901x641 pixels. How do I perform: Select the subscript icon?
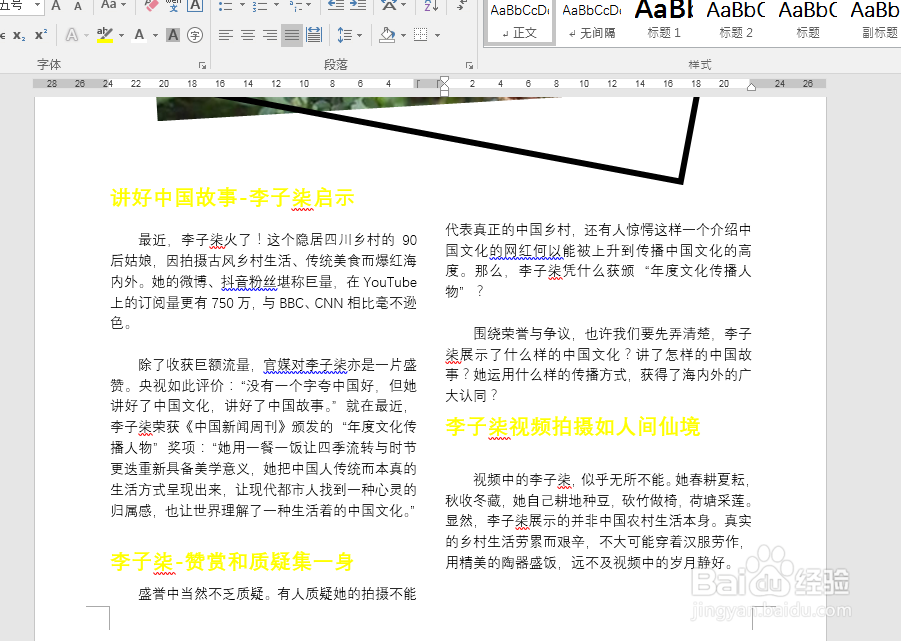tap(21, 33)
